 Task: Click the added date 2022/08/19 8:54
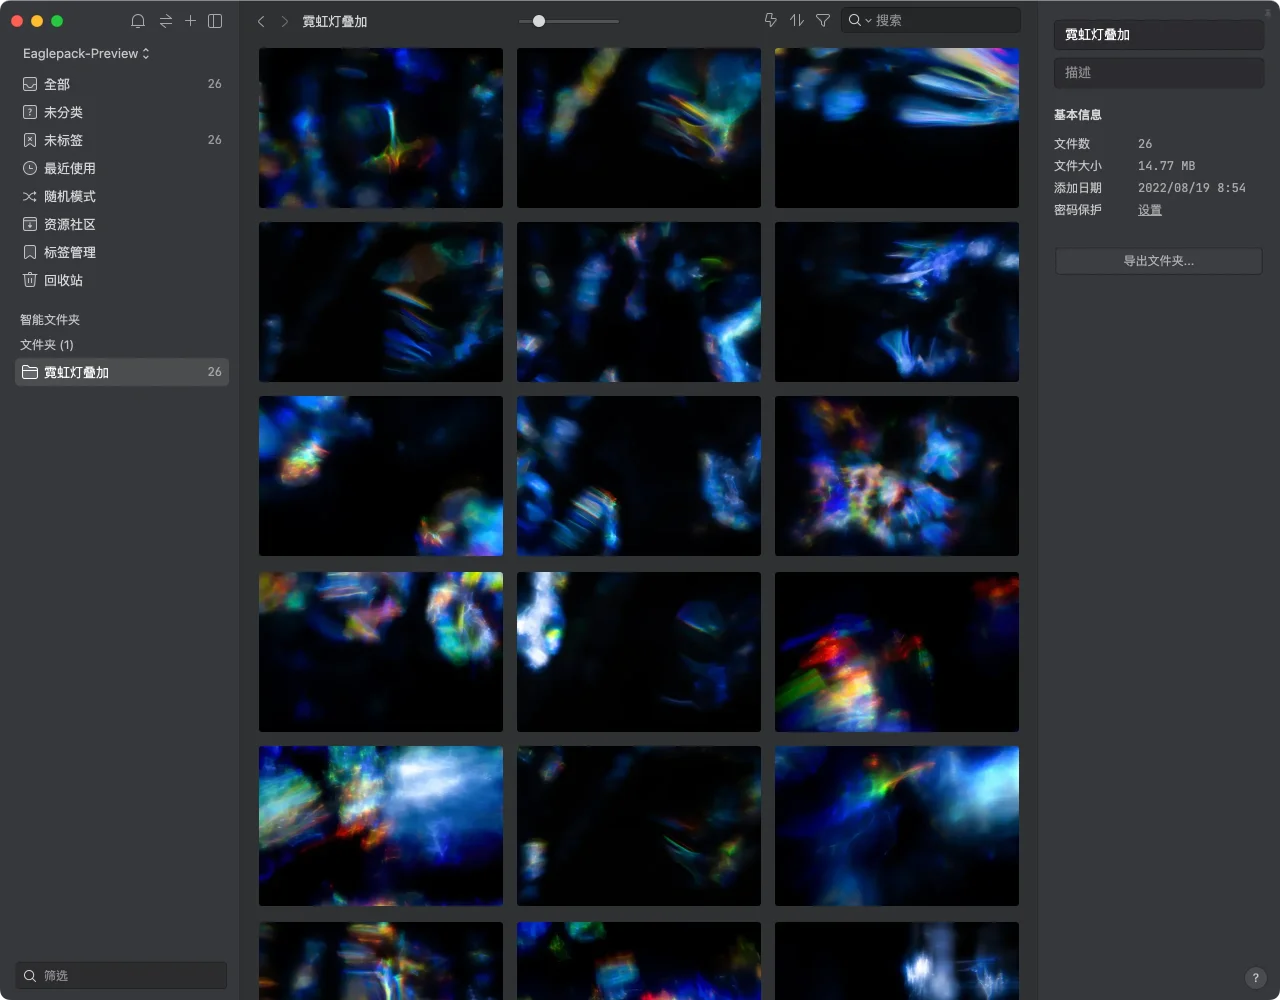click(x=1192, y=188)
